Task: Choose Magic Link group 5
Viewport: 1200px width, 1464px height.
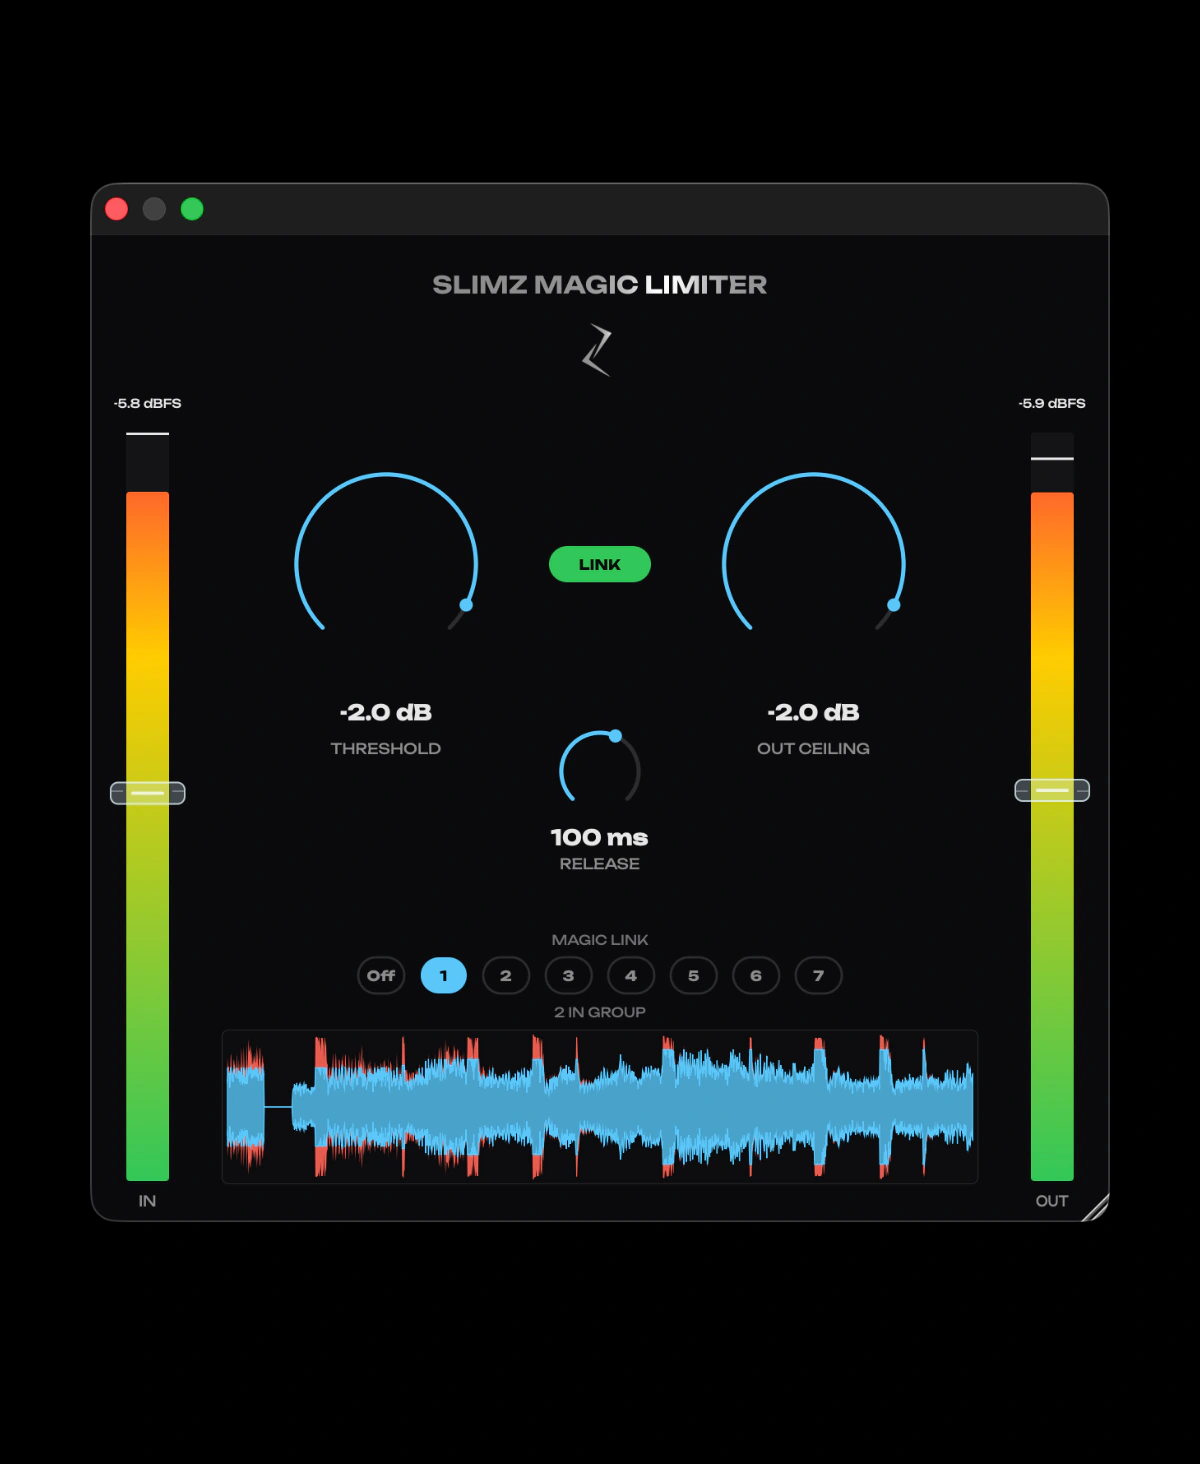Action: (x=694, y=975)
